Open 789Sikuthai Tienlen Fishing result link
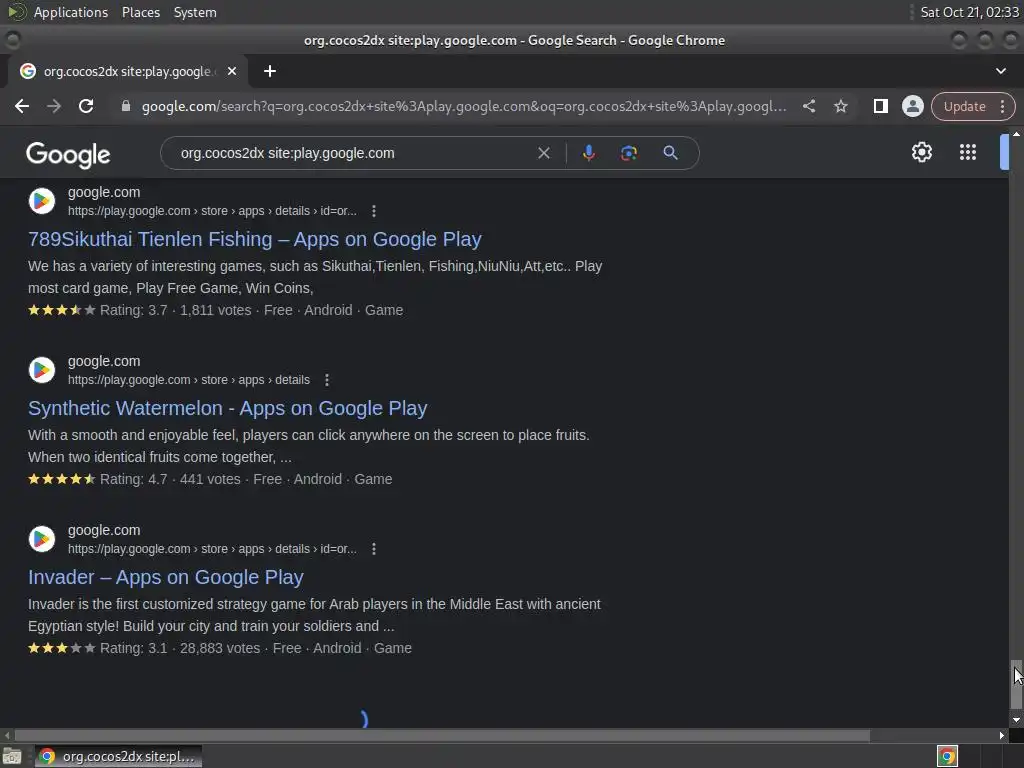Image resolution: width=1024 pixels, height=768 pixels. click(255, 240)
